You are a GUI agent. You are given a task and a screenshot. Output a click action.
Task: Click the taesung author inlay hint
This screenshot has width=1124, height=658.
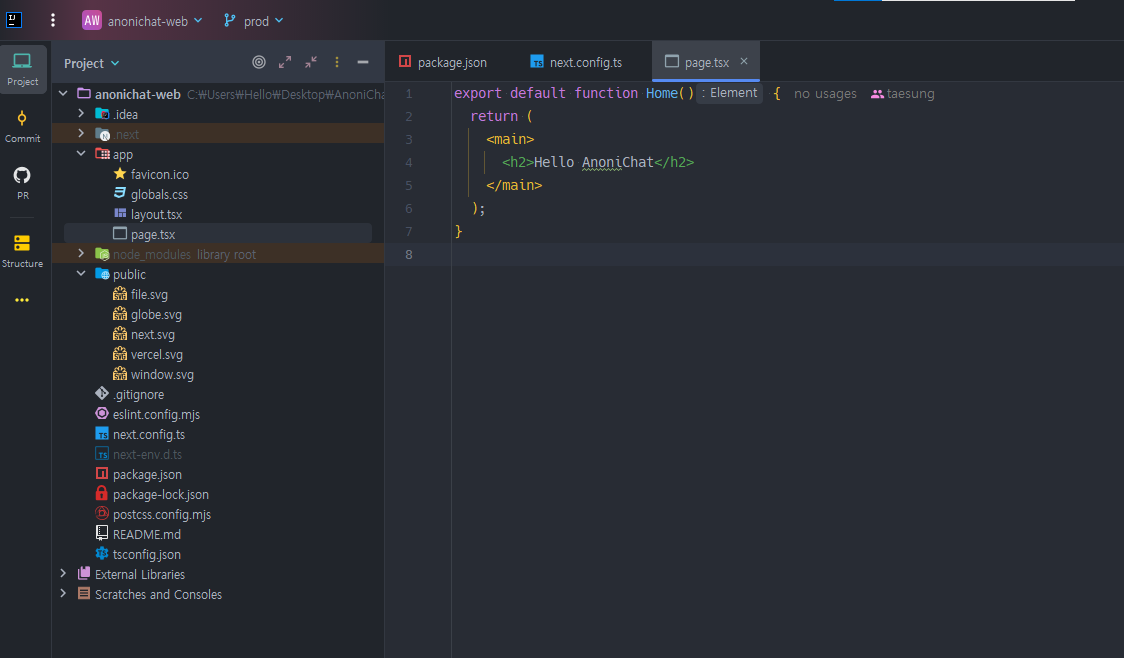[x=902, y=93]
